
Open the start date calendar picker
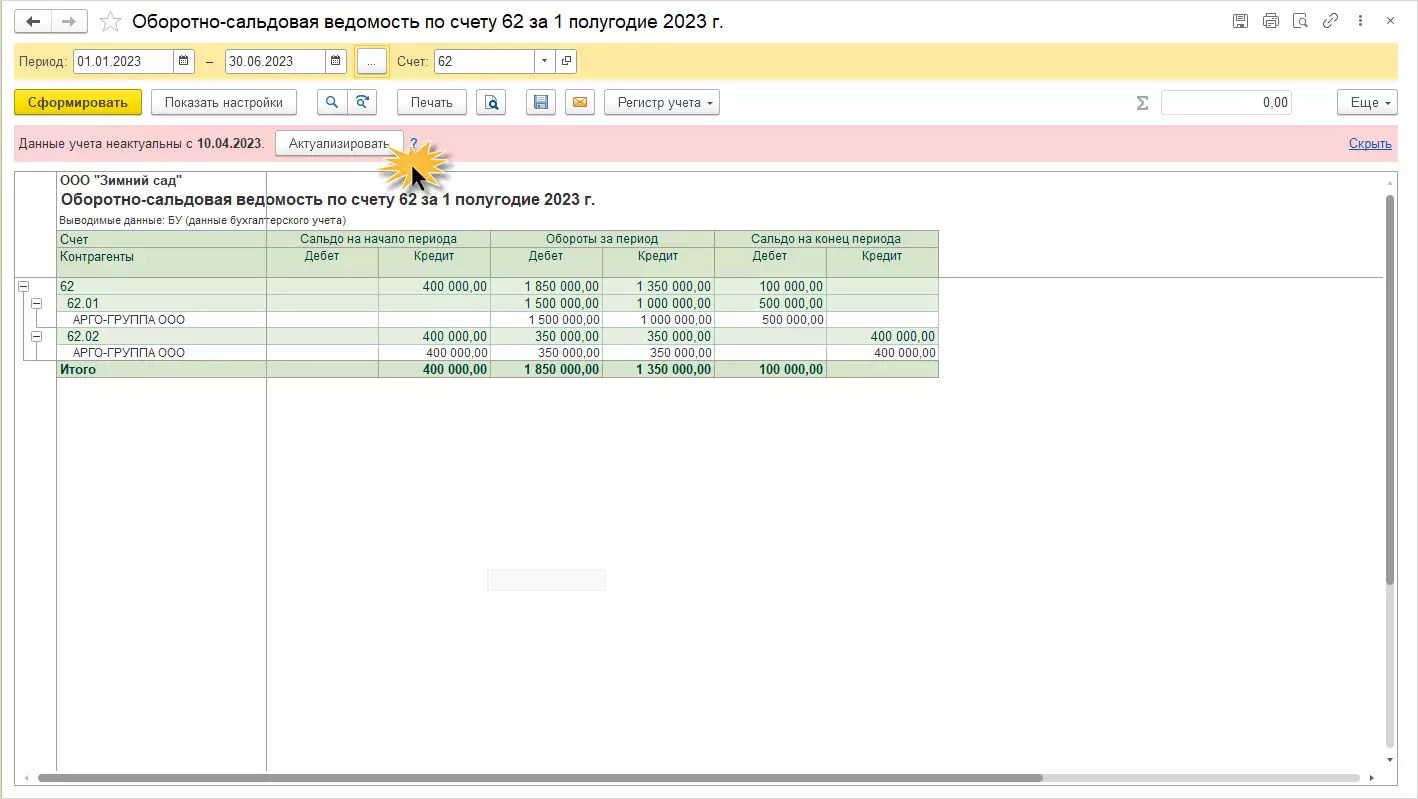pyautogui.click(x=184, y=61)
